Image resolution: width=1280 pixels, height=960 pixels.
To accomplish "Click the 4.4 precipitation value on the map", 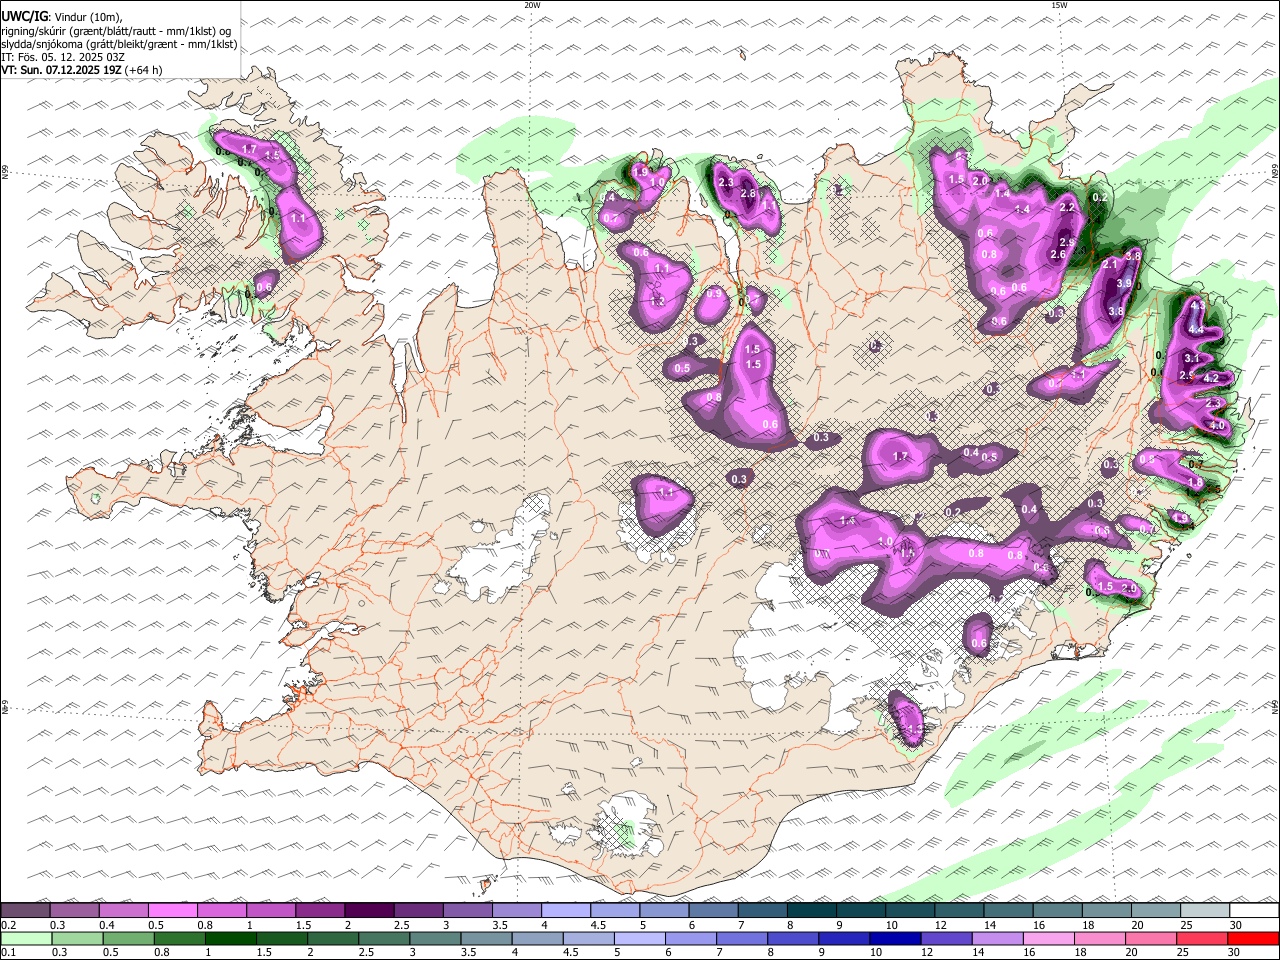I will [x=1196, y=330].
